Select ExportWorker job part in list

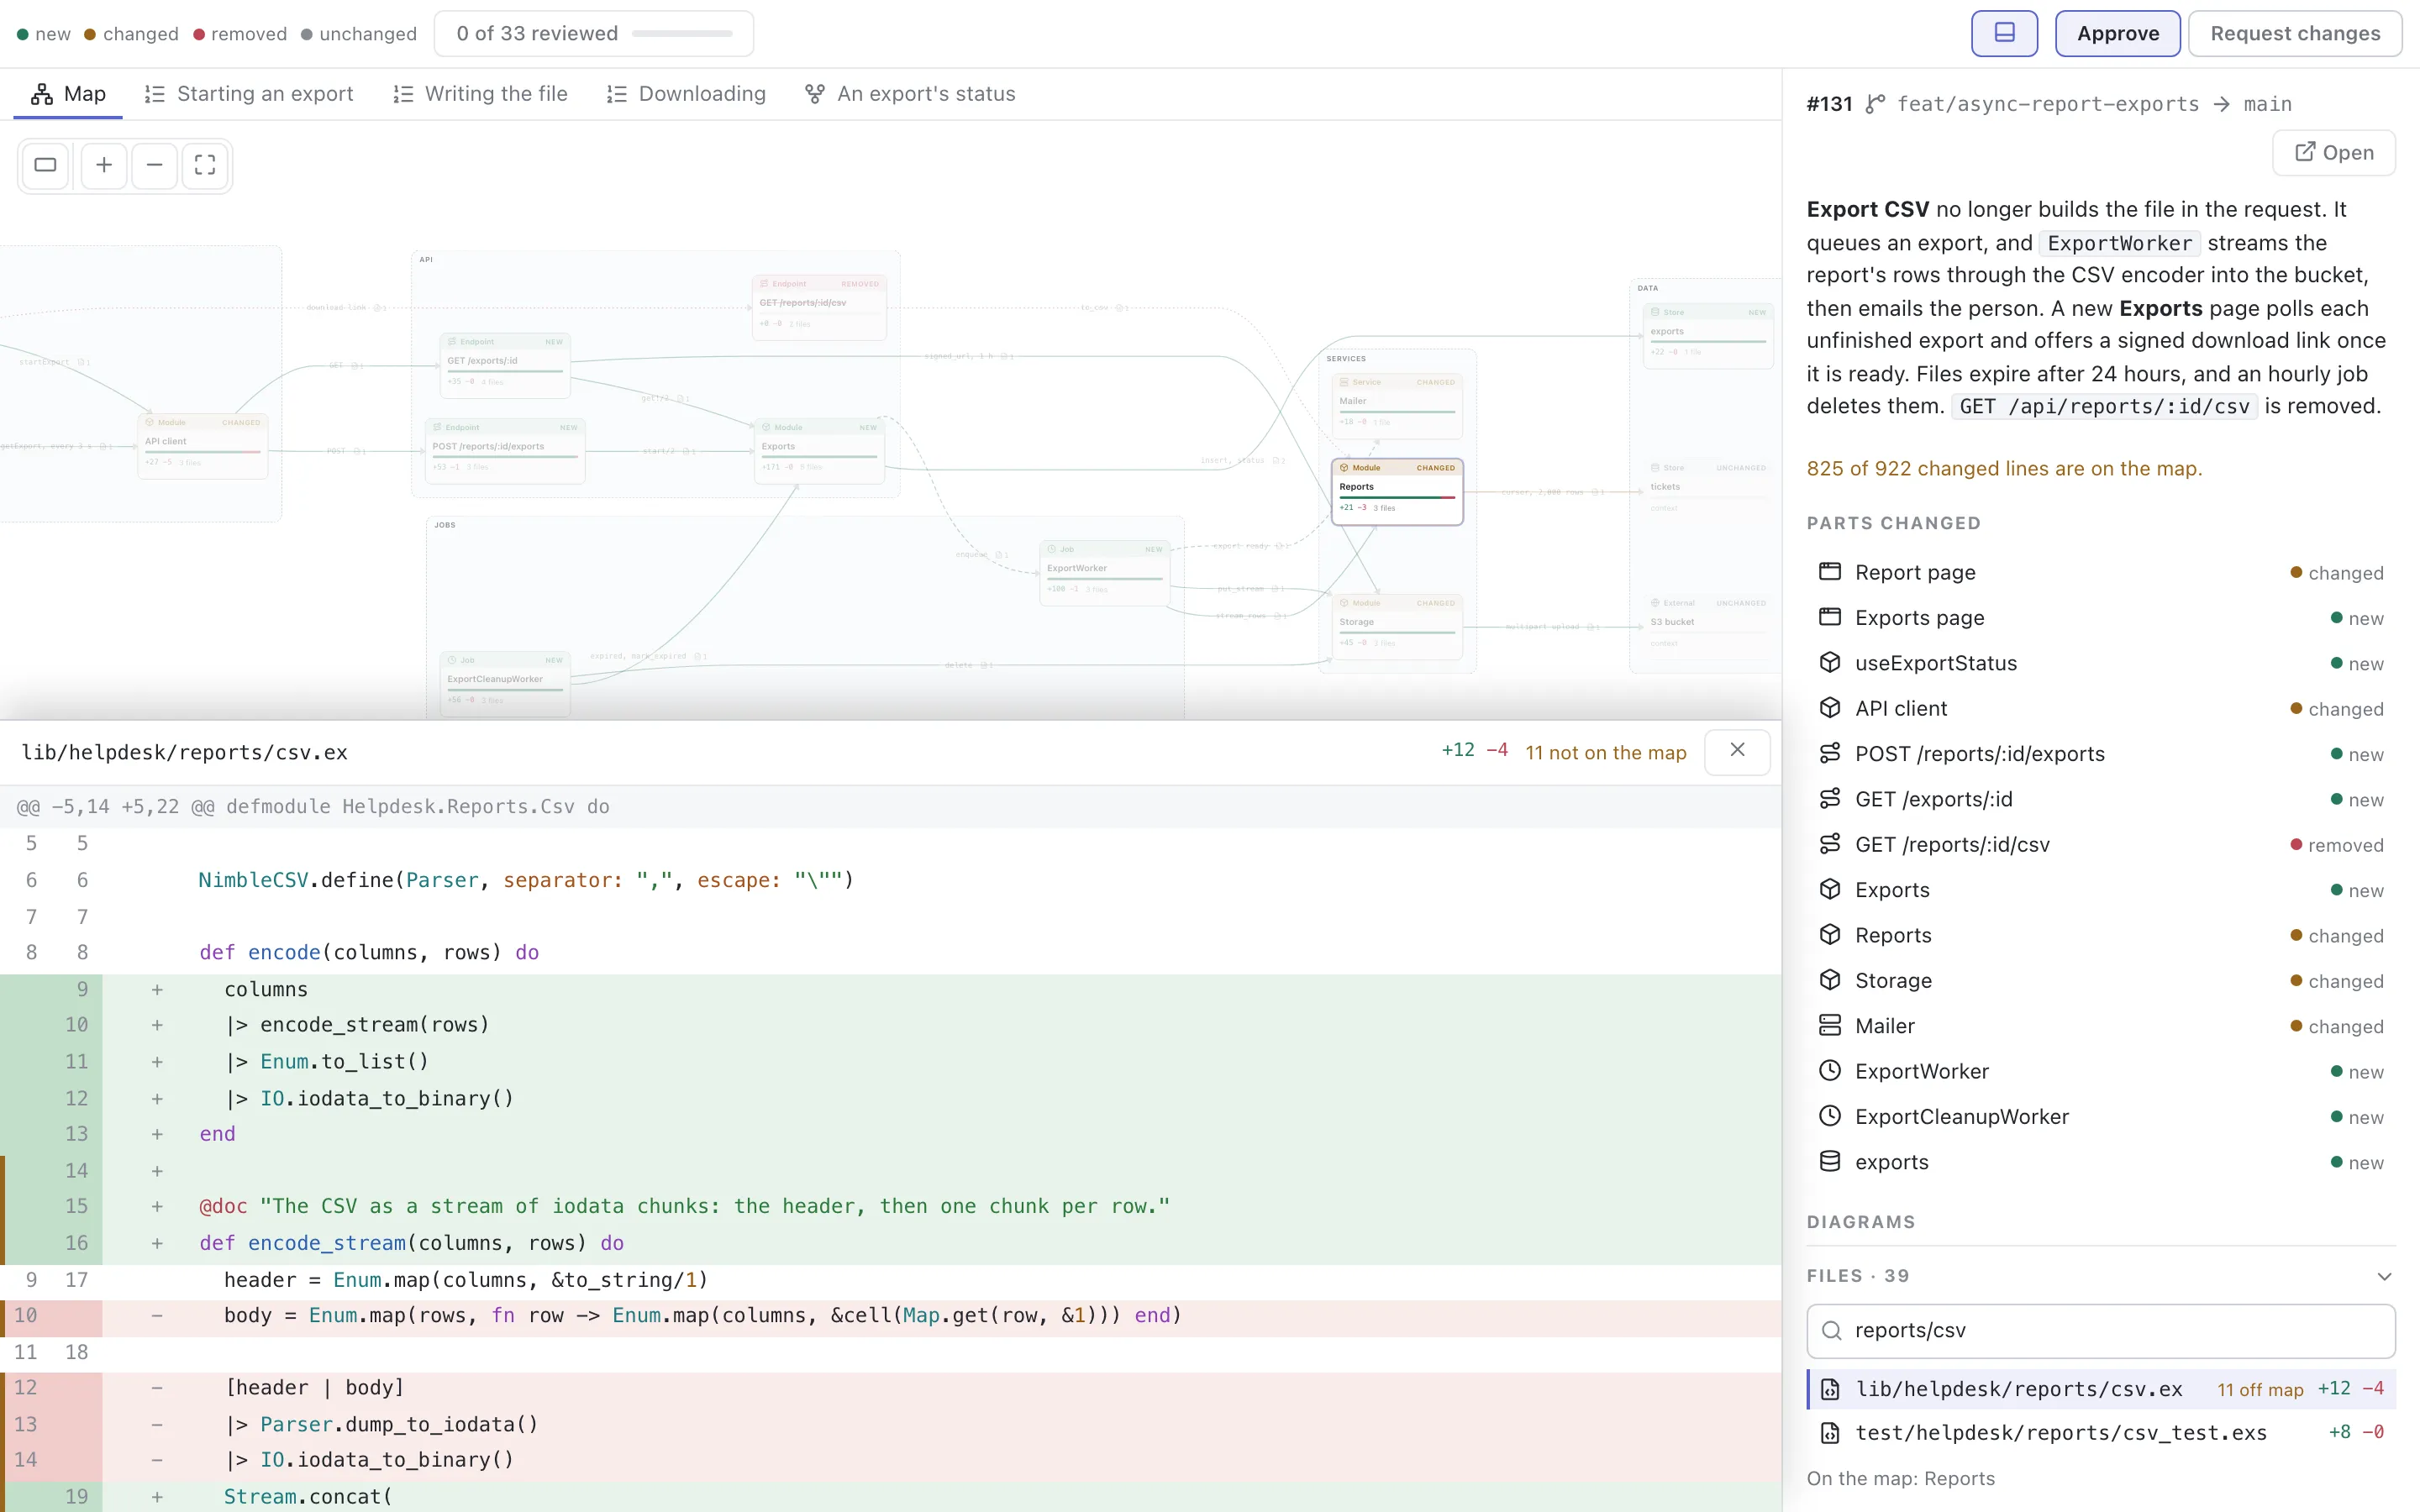2100,1071
